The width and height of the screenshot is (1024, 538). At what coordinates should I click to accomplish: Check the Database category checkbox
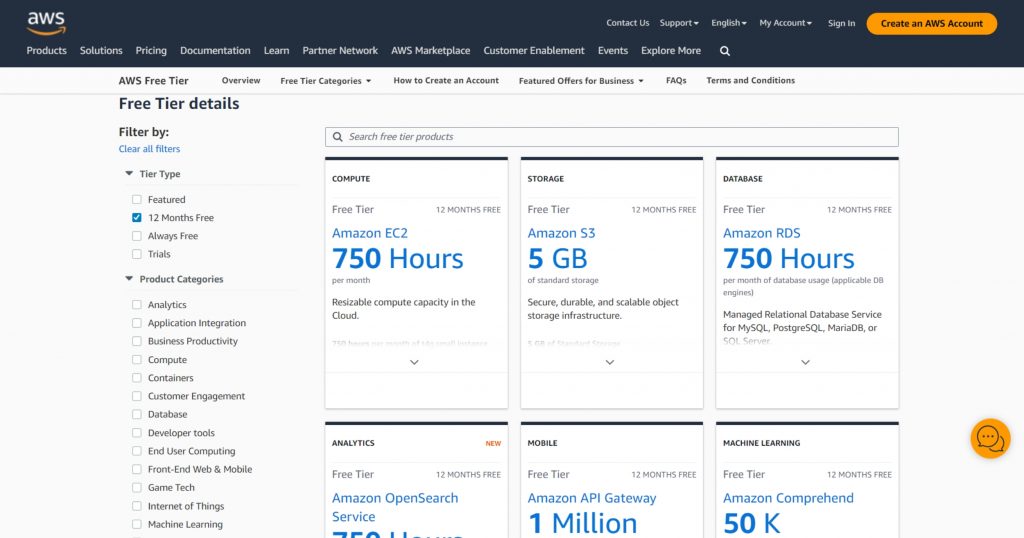coord(136,415)
